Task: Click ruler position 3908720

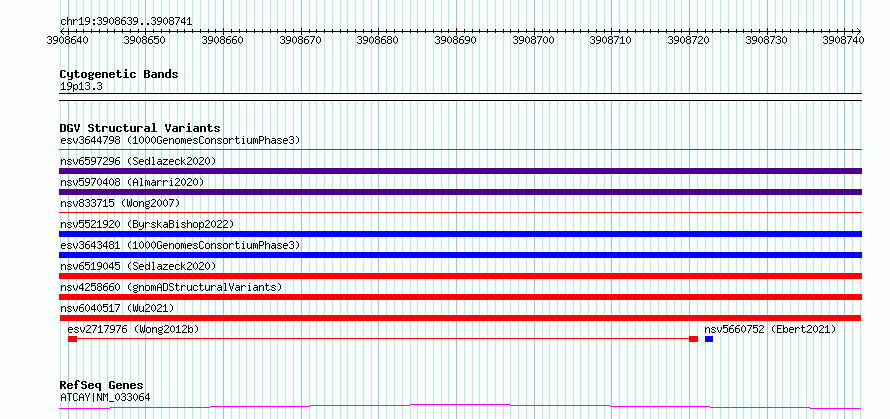Action: (x=689, y=40)
